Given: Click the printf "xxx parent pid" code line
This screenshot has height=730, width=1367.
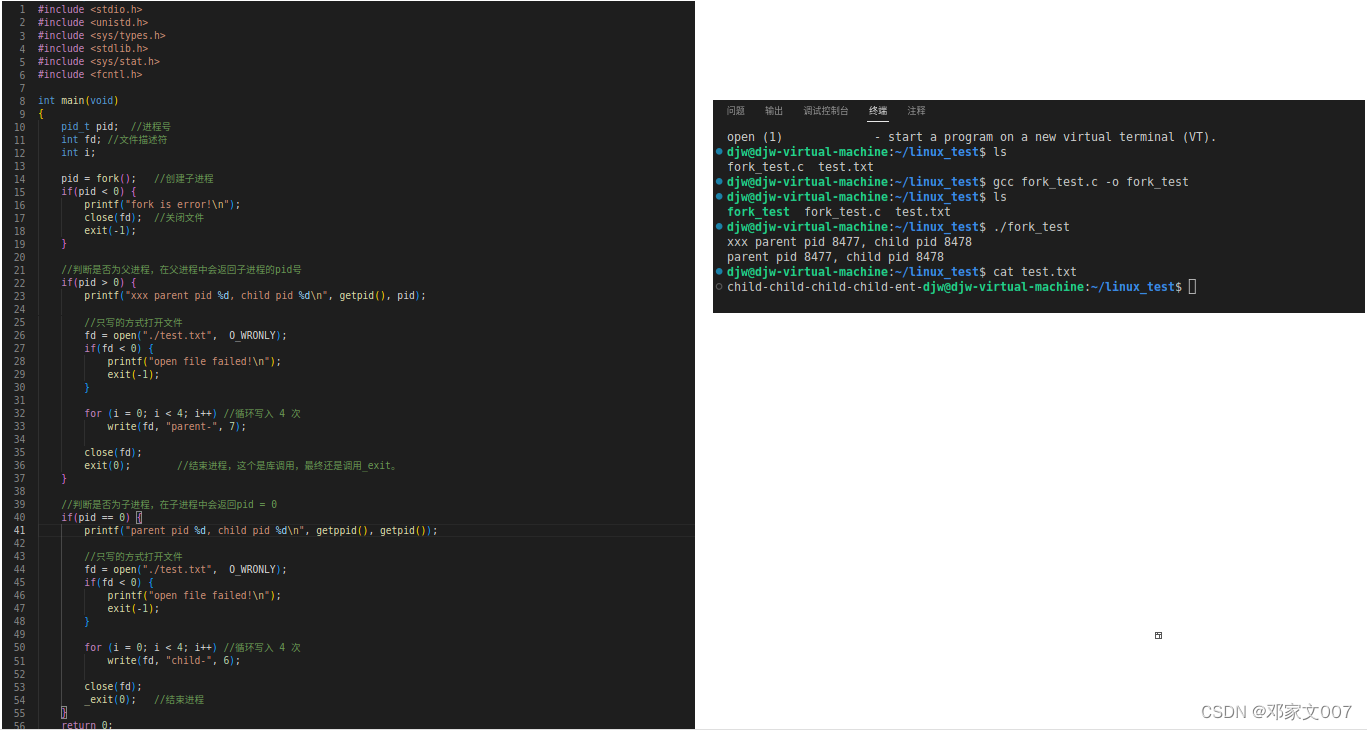Looking at the screenshot, I should click(x=255, y=296).
